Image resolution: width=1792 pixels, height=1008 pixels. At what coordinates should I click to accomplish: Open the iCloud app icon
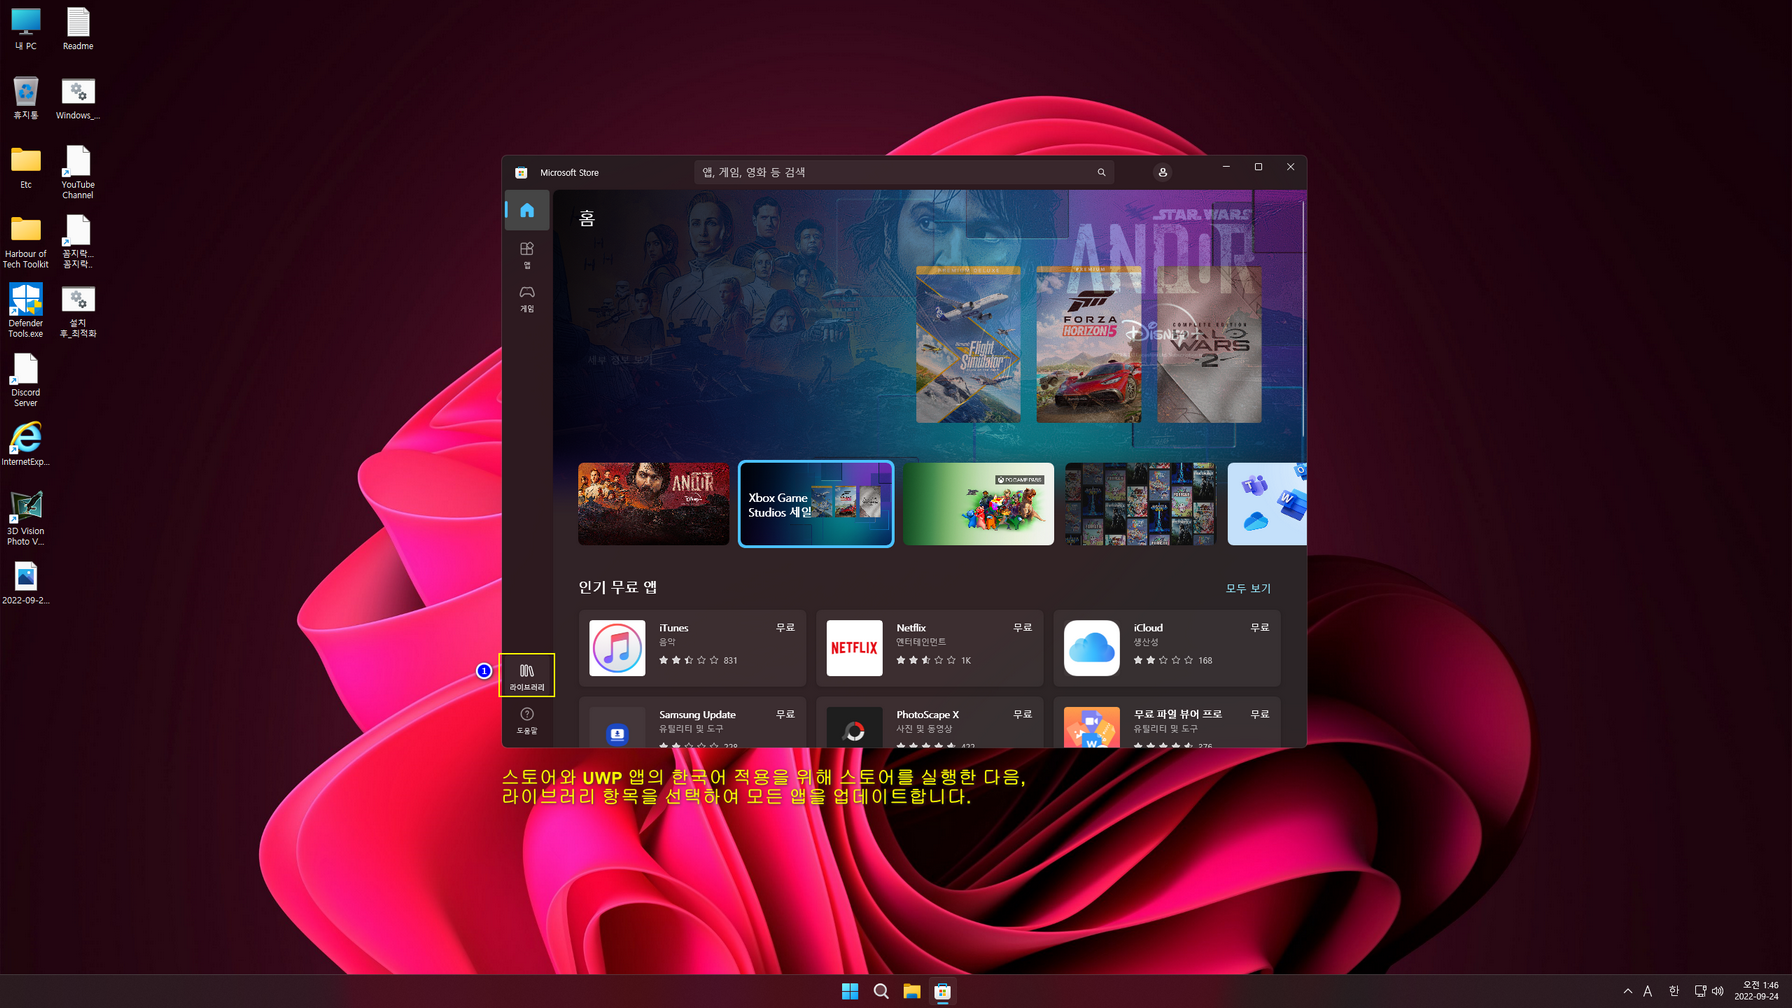click(x=1091, y=648)
